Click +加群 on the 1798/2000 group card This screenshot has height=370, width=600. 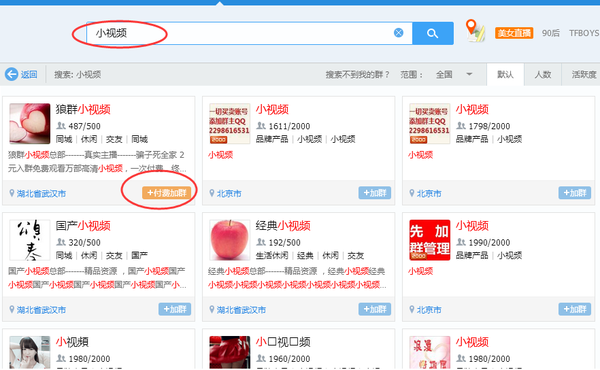pyautogui.click(x=574, y=193)
